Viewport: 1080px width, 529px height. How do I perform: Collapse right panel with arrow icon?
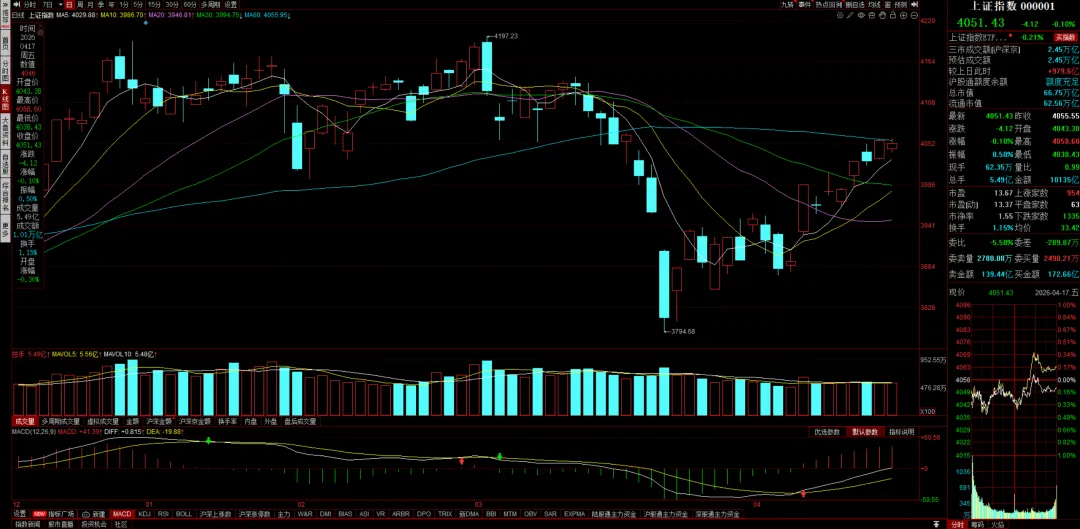click(x=914, y=5)
